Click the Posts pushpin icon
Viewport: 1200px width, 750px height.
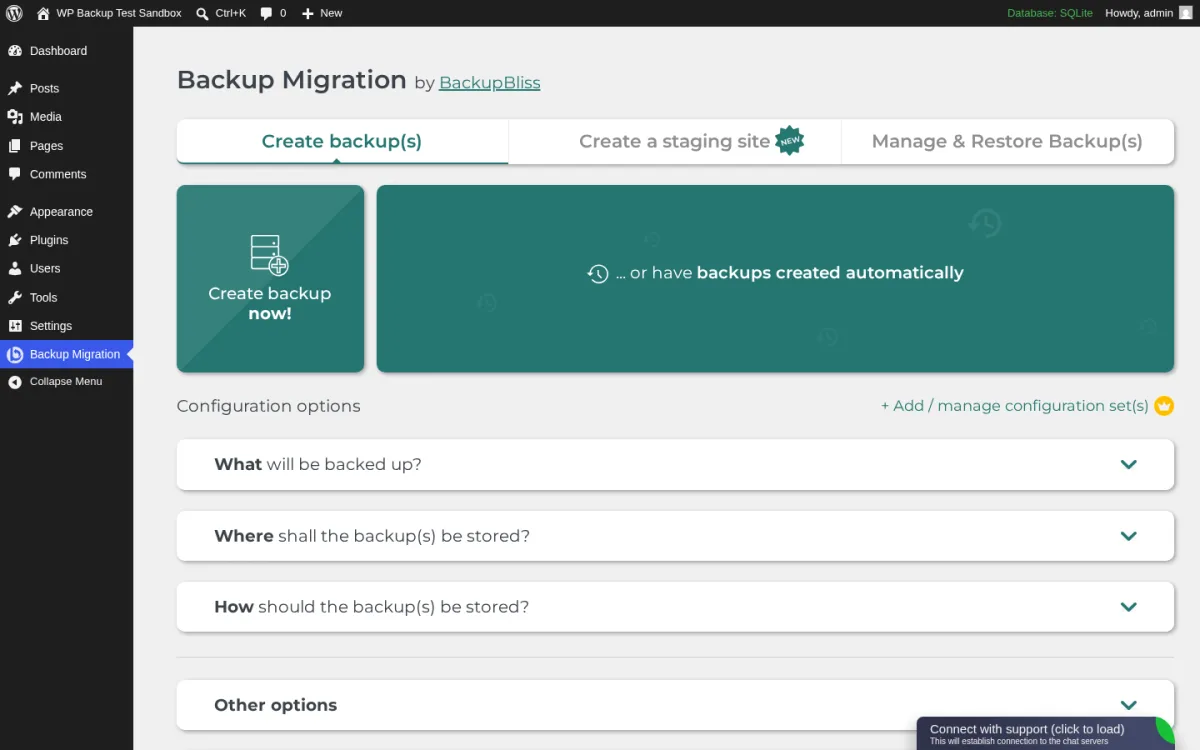pos(15,88)
